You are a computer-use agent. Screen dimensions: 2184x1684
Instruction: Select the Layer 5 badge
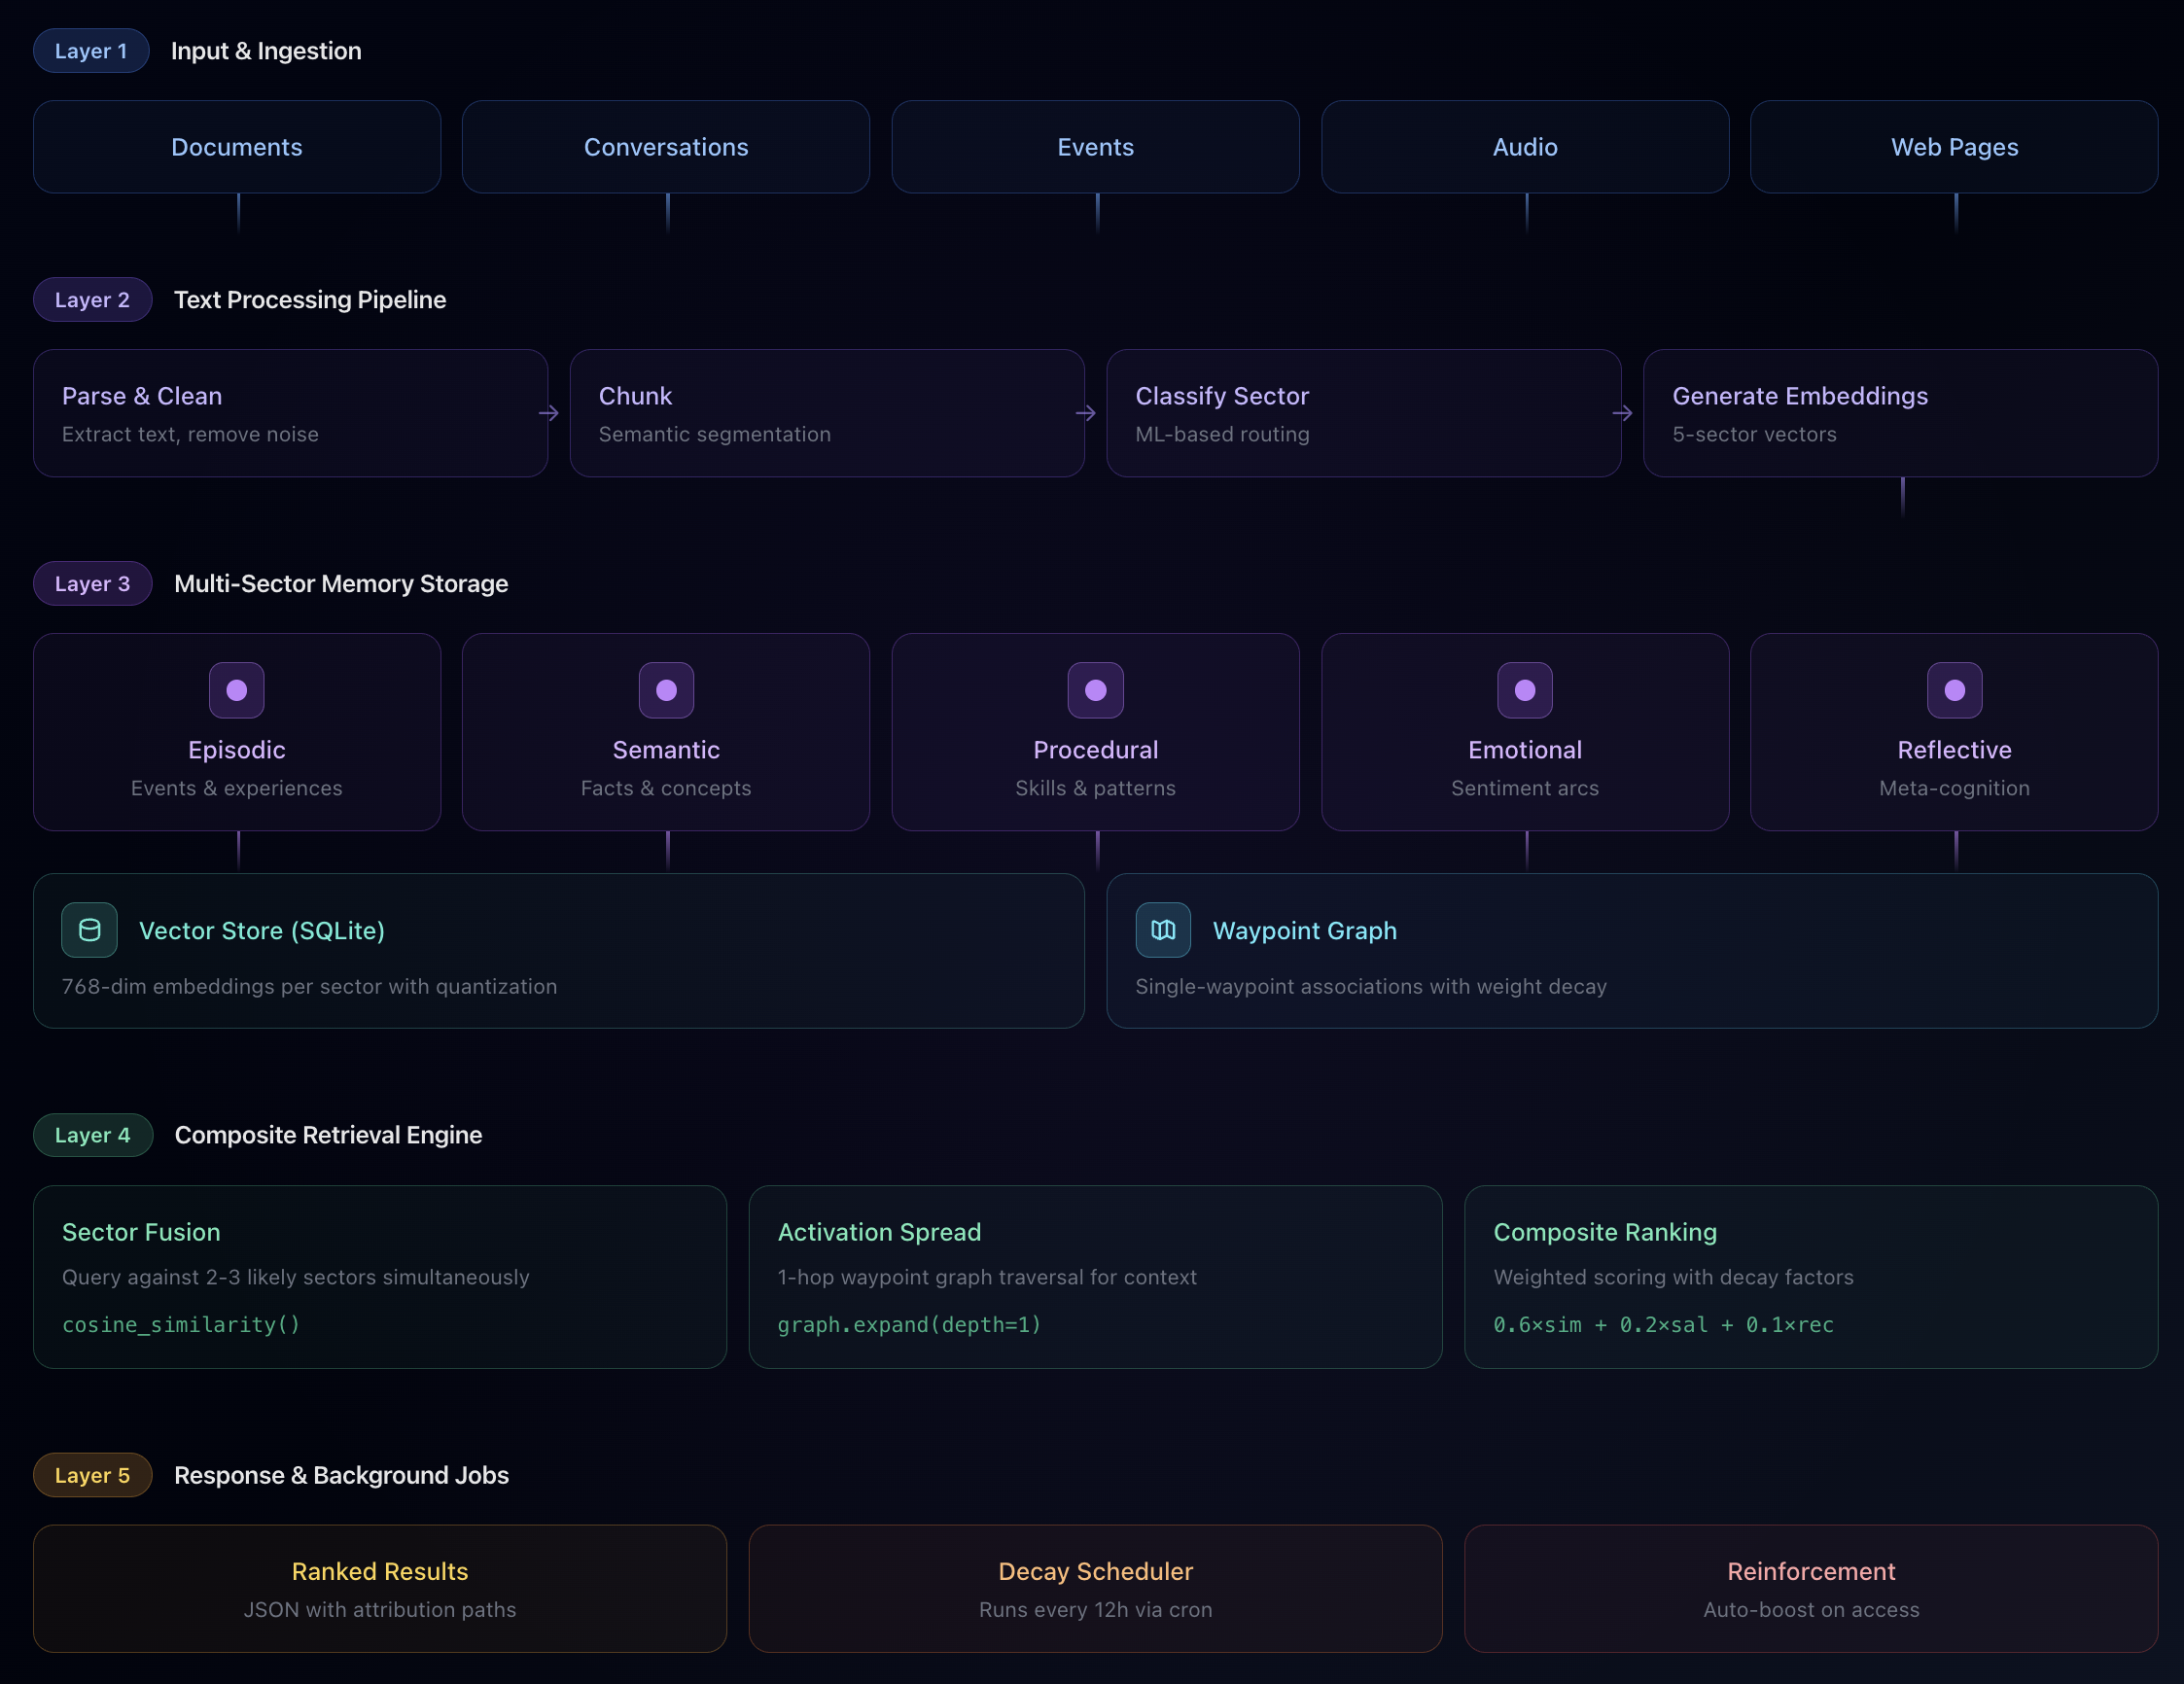[x=92, y=1475]
